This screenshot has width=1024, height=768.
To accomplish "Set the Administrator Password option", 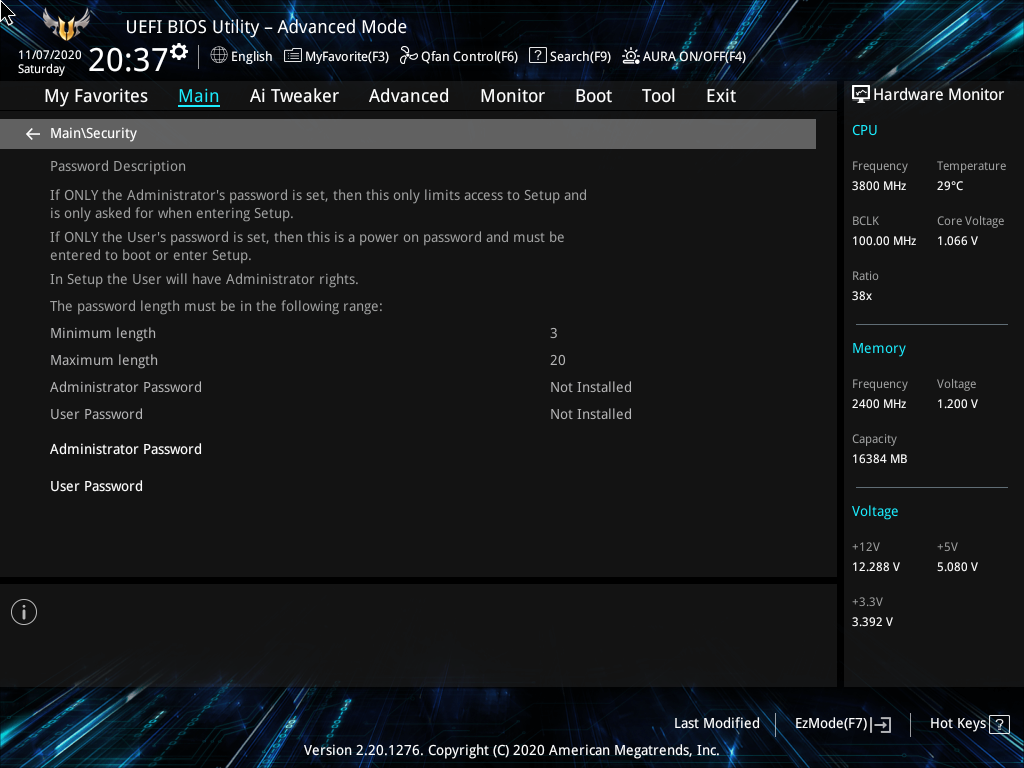I will coord(126,449).
